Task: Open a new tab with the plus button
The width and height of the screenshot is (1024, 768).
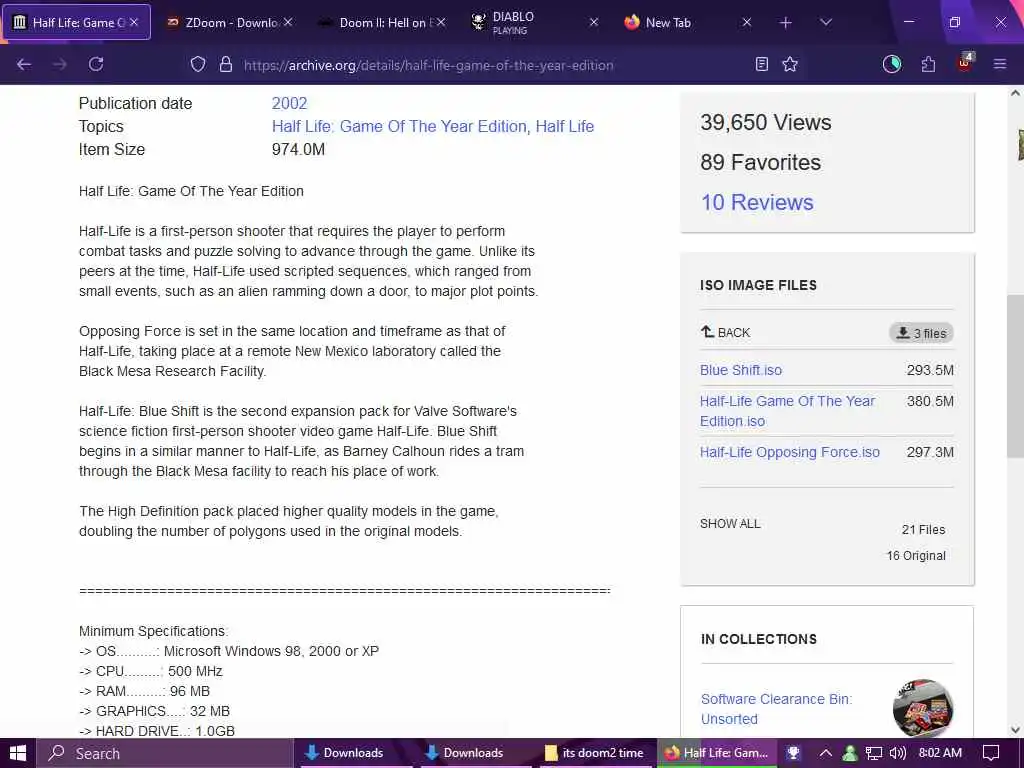Action: [786, 23]
